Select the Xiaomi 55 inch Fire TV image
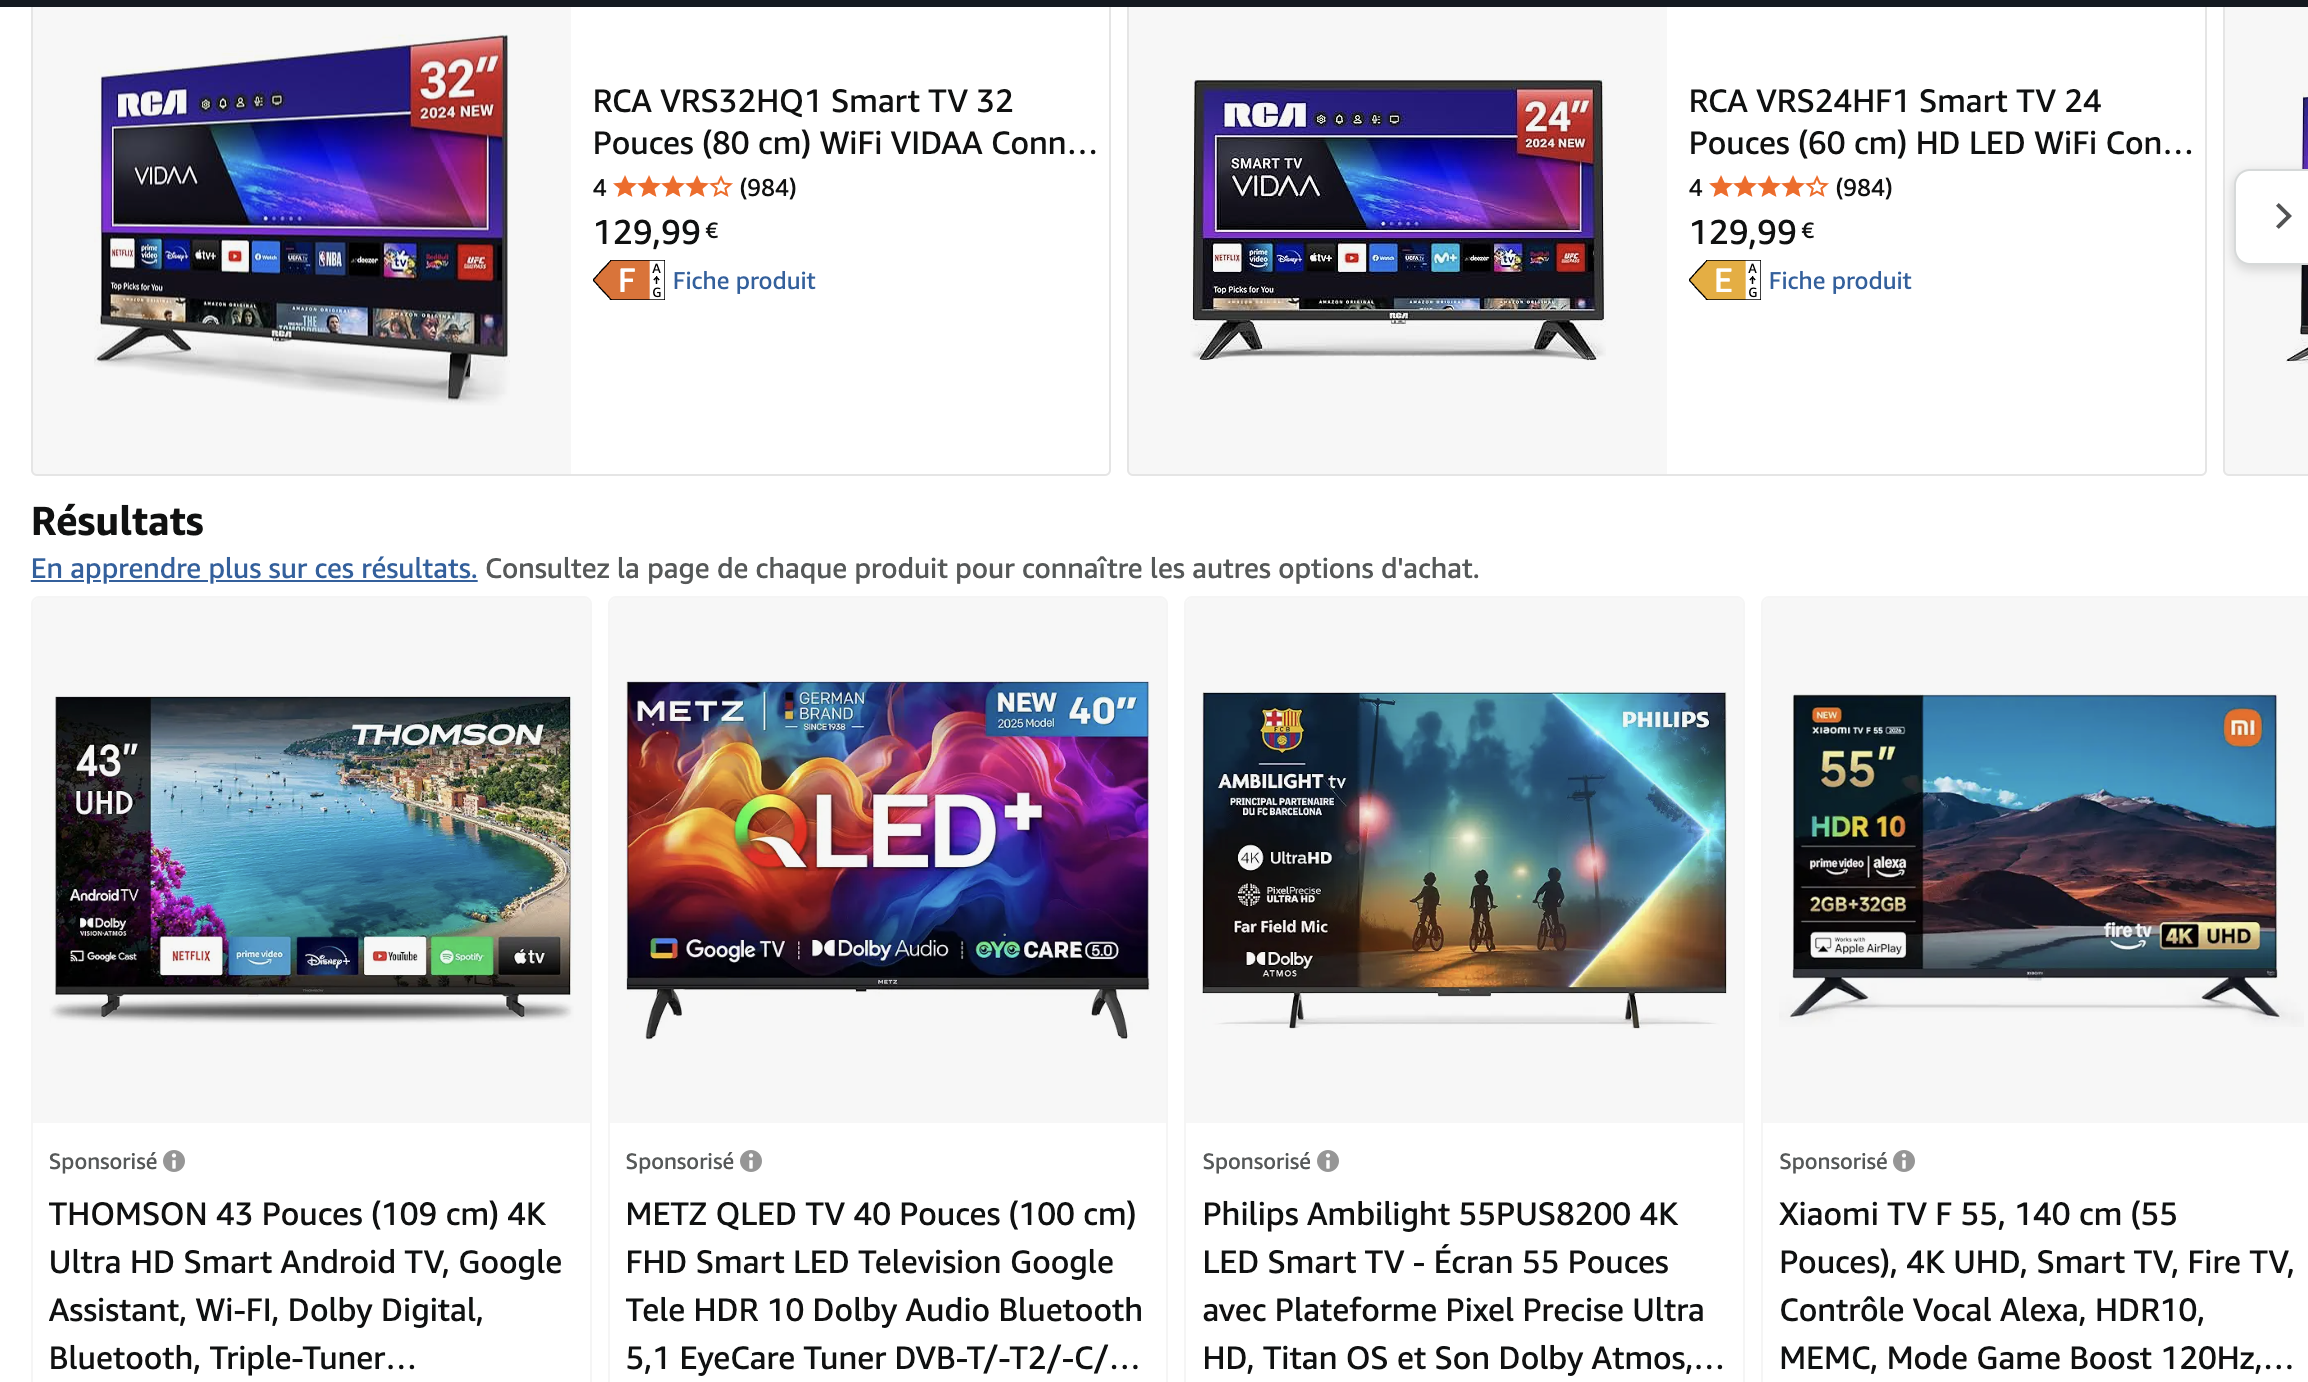2308x1382 pixels. 2035,856
